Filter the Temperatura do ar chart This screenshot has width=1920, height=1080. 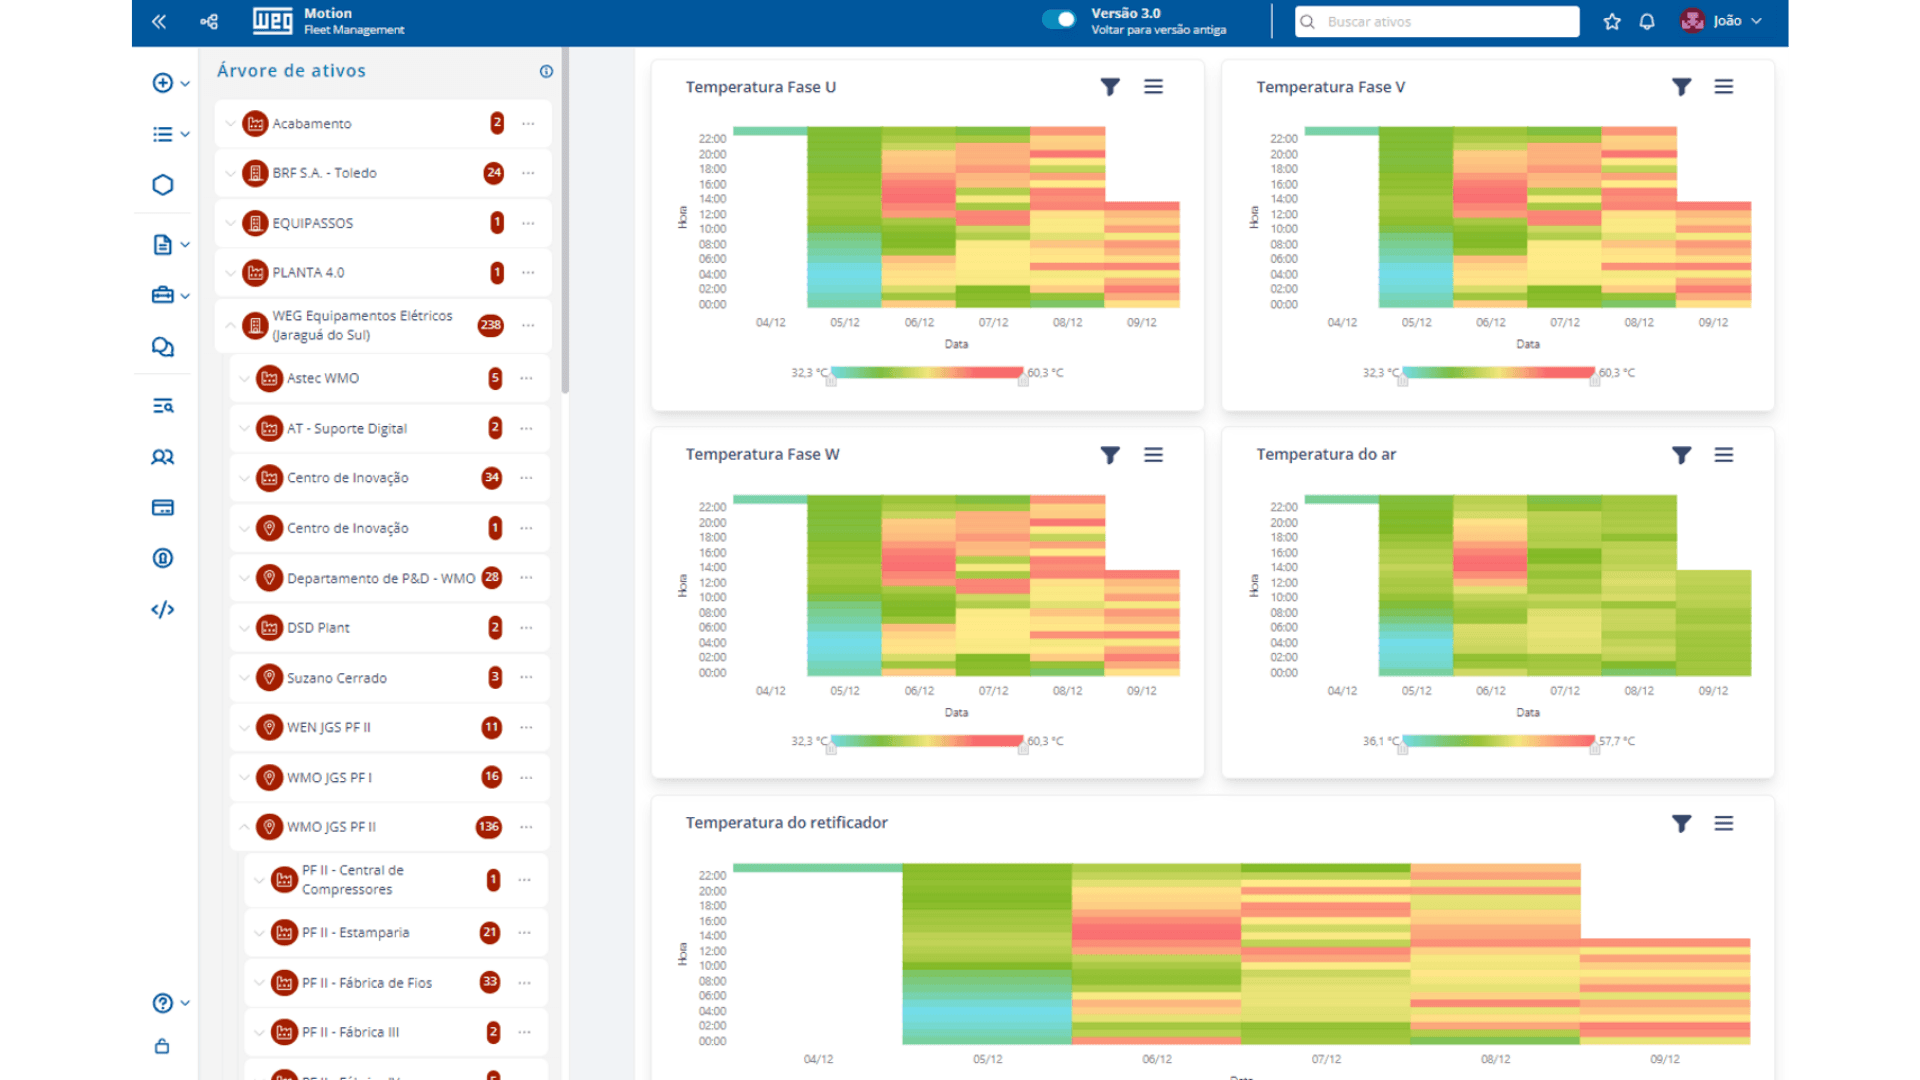[x=1681, y=455]
